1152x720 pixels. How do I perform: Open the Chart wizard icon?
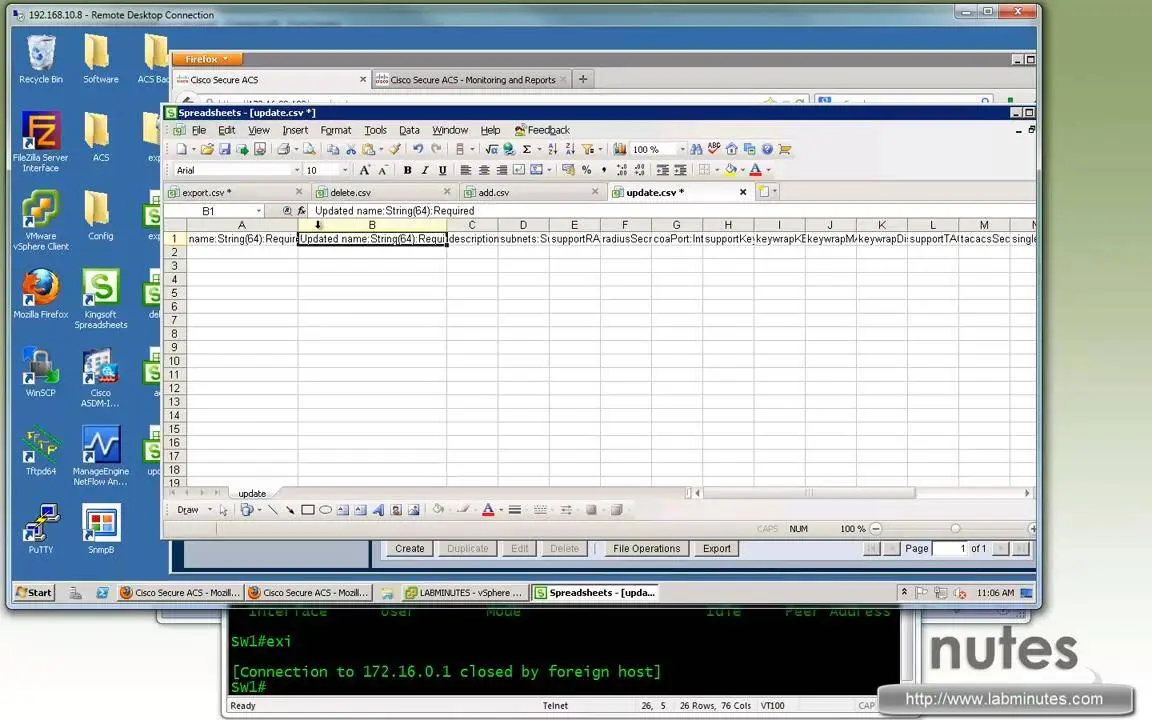coord(619,149)
